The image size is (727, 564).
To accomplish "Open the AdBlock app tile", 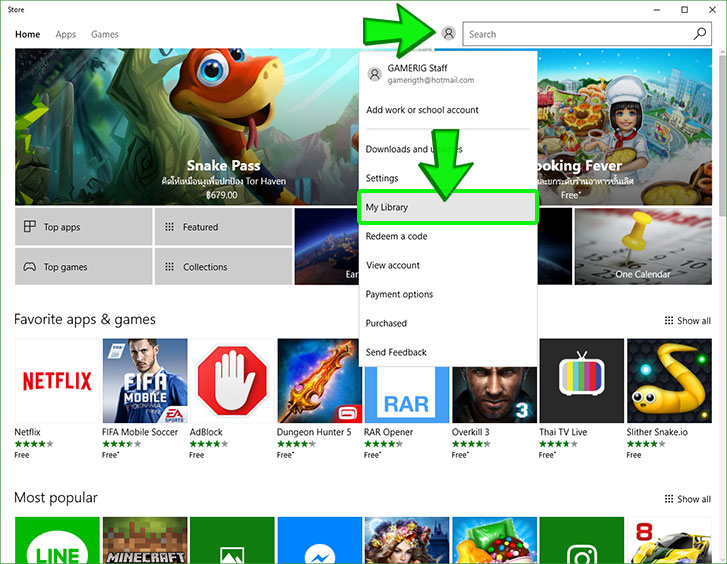I will tap(232, 381).
